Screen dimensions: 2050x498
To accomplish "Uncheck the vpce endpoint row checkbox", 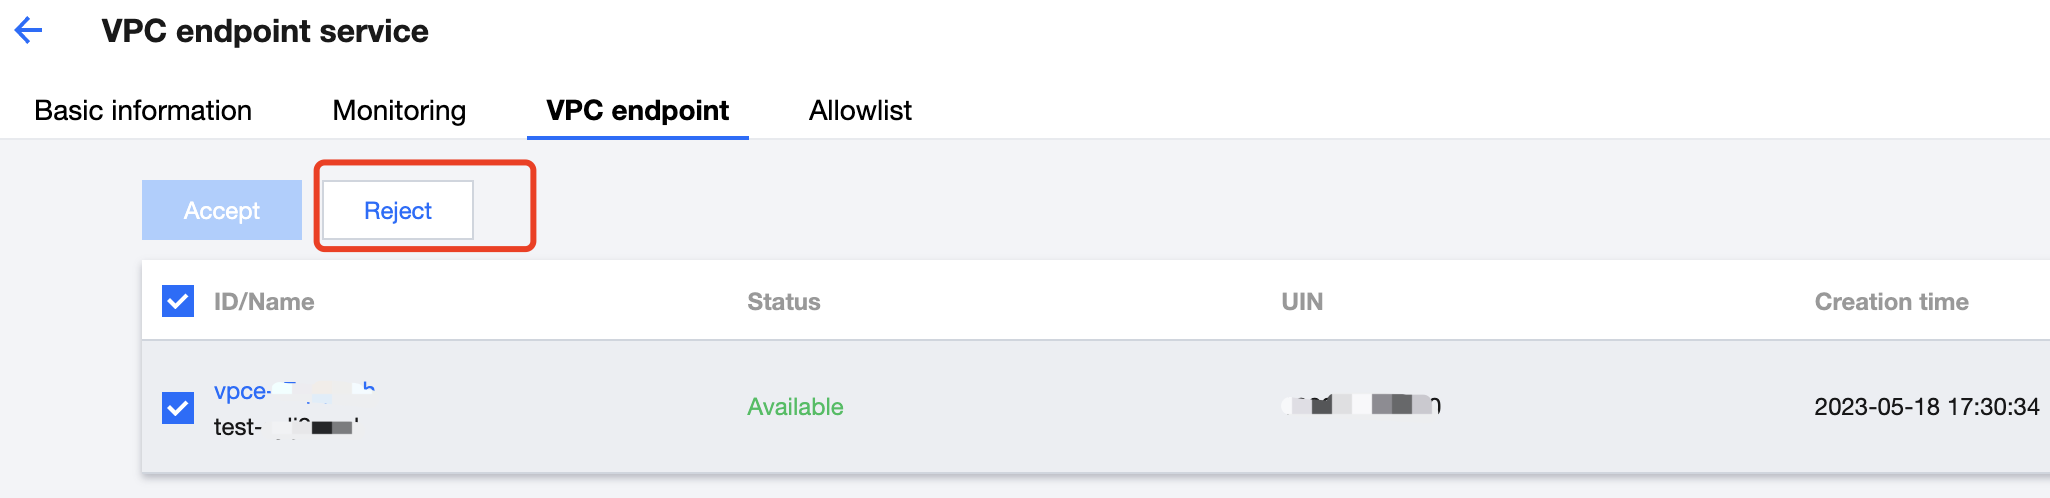I will [178, 407].
